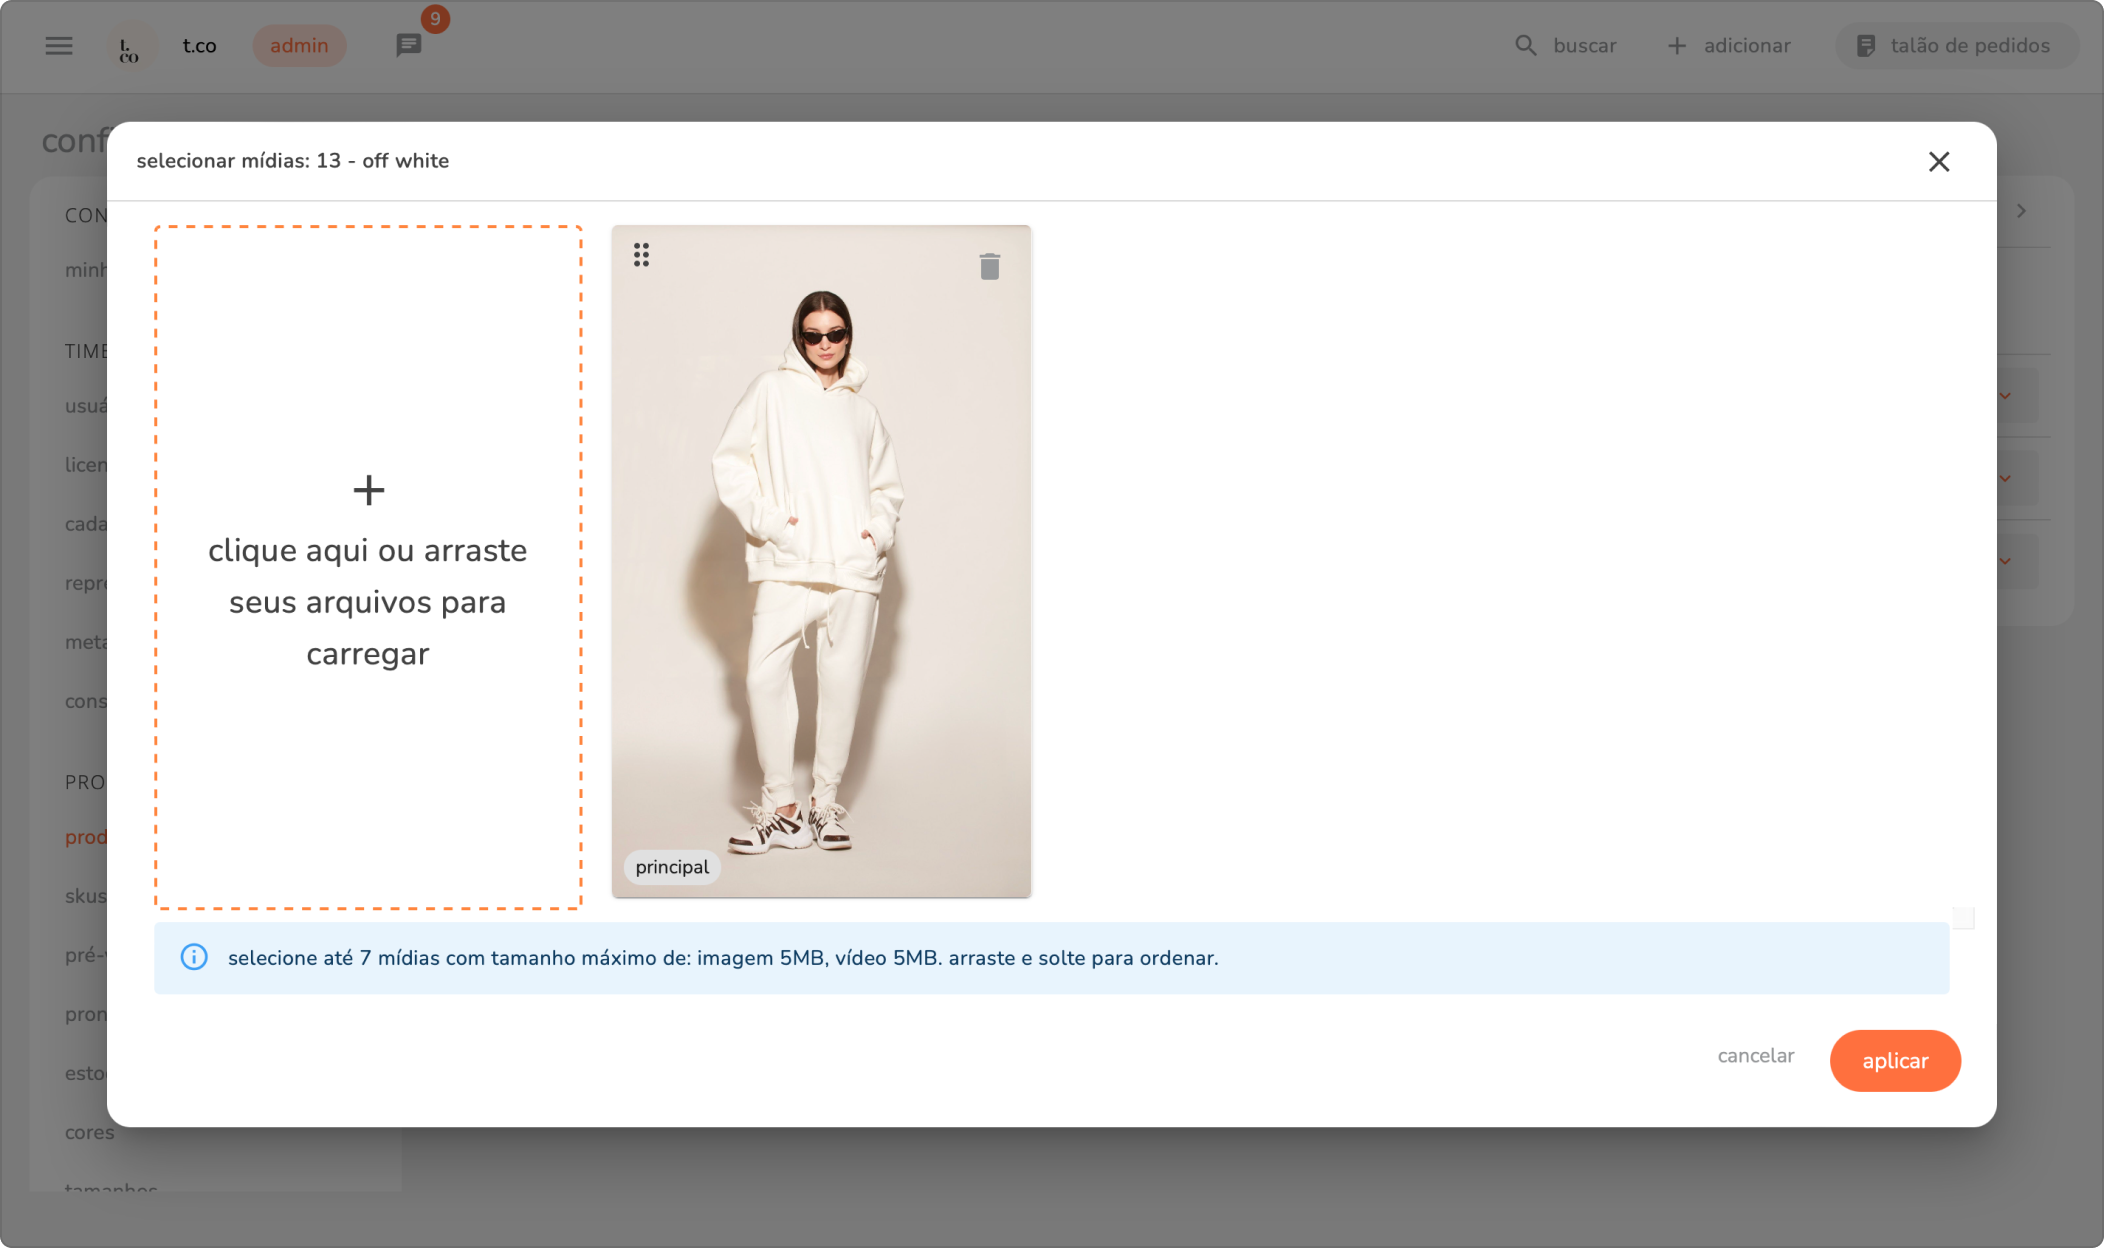Click the buscar search magnifier icon
The height and width of the screenshot is (1248, 2104).
[1525, 46]
